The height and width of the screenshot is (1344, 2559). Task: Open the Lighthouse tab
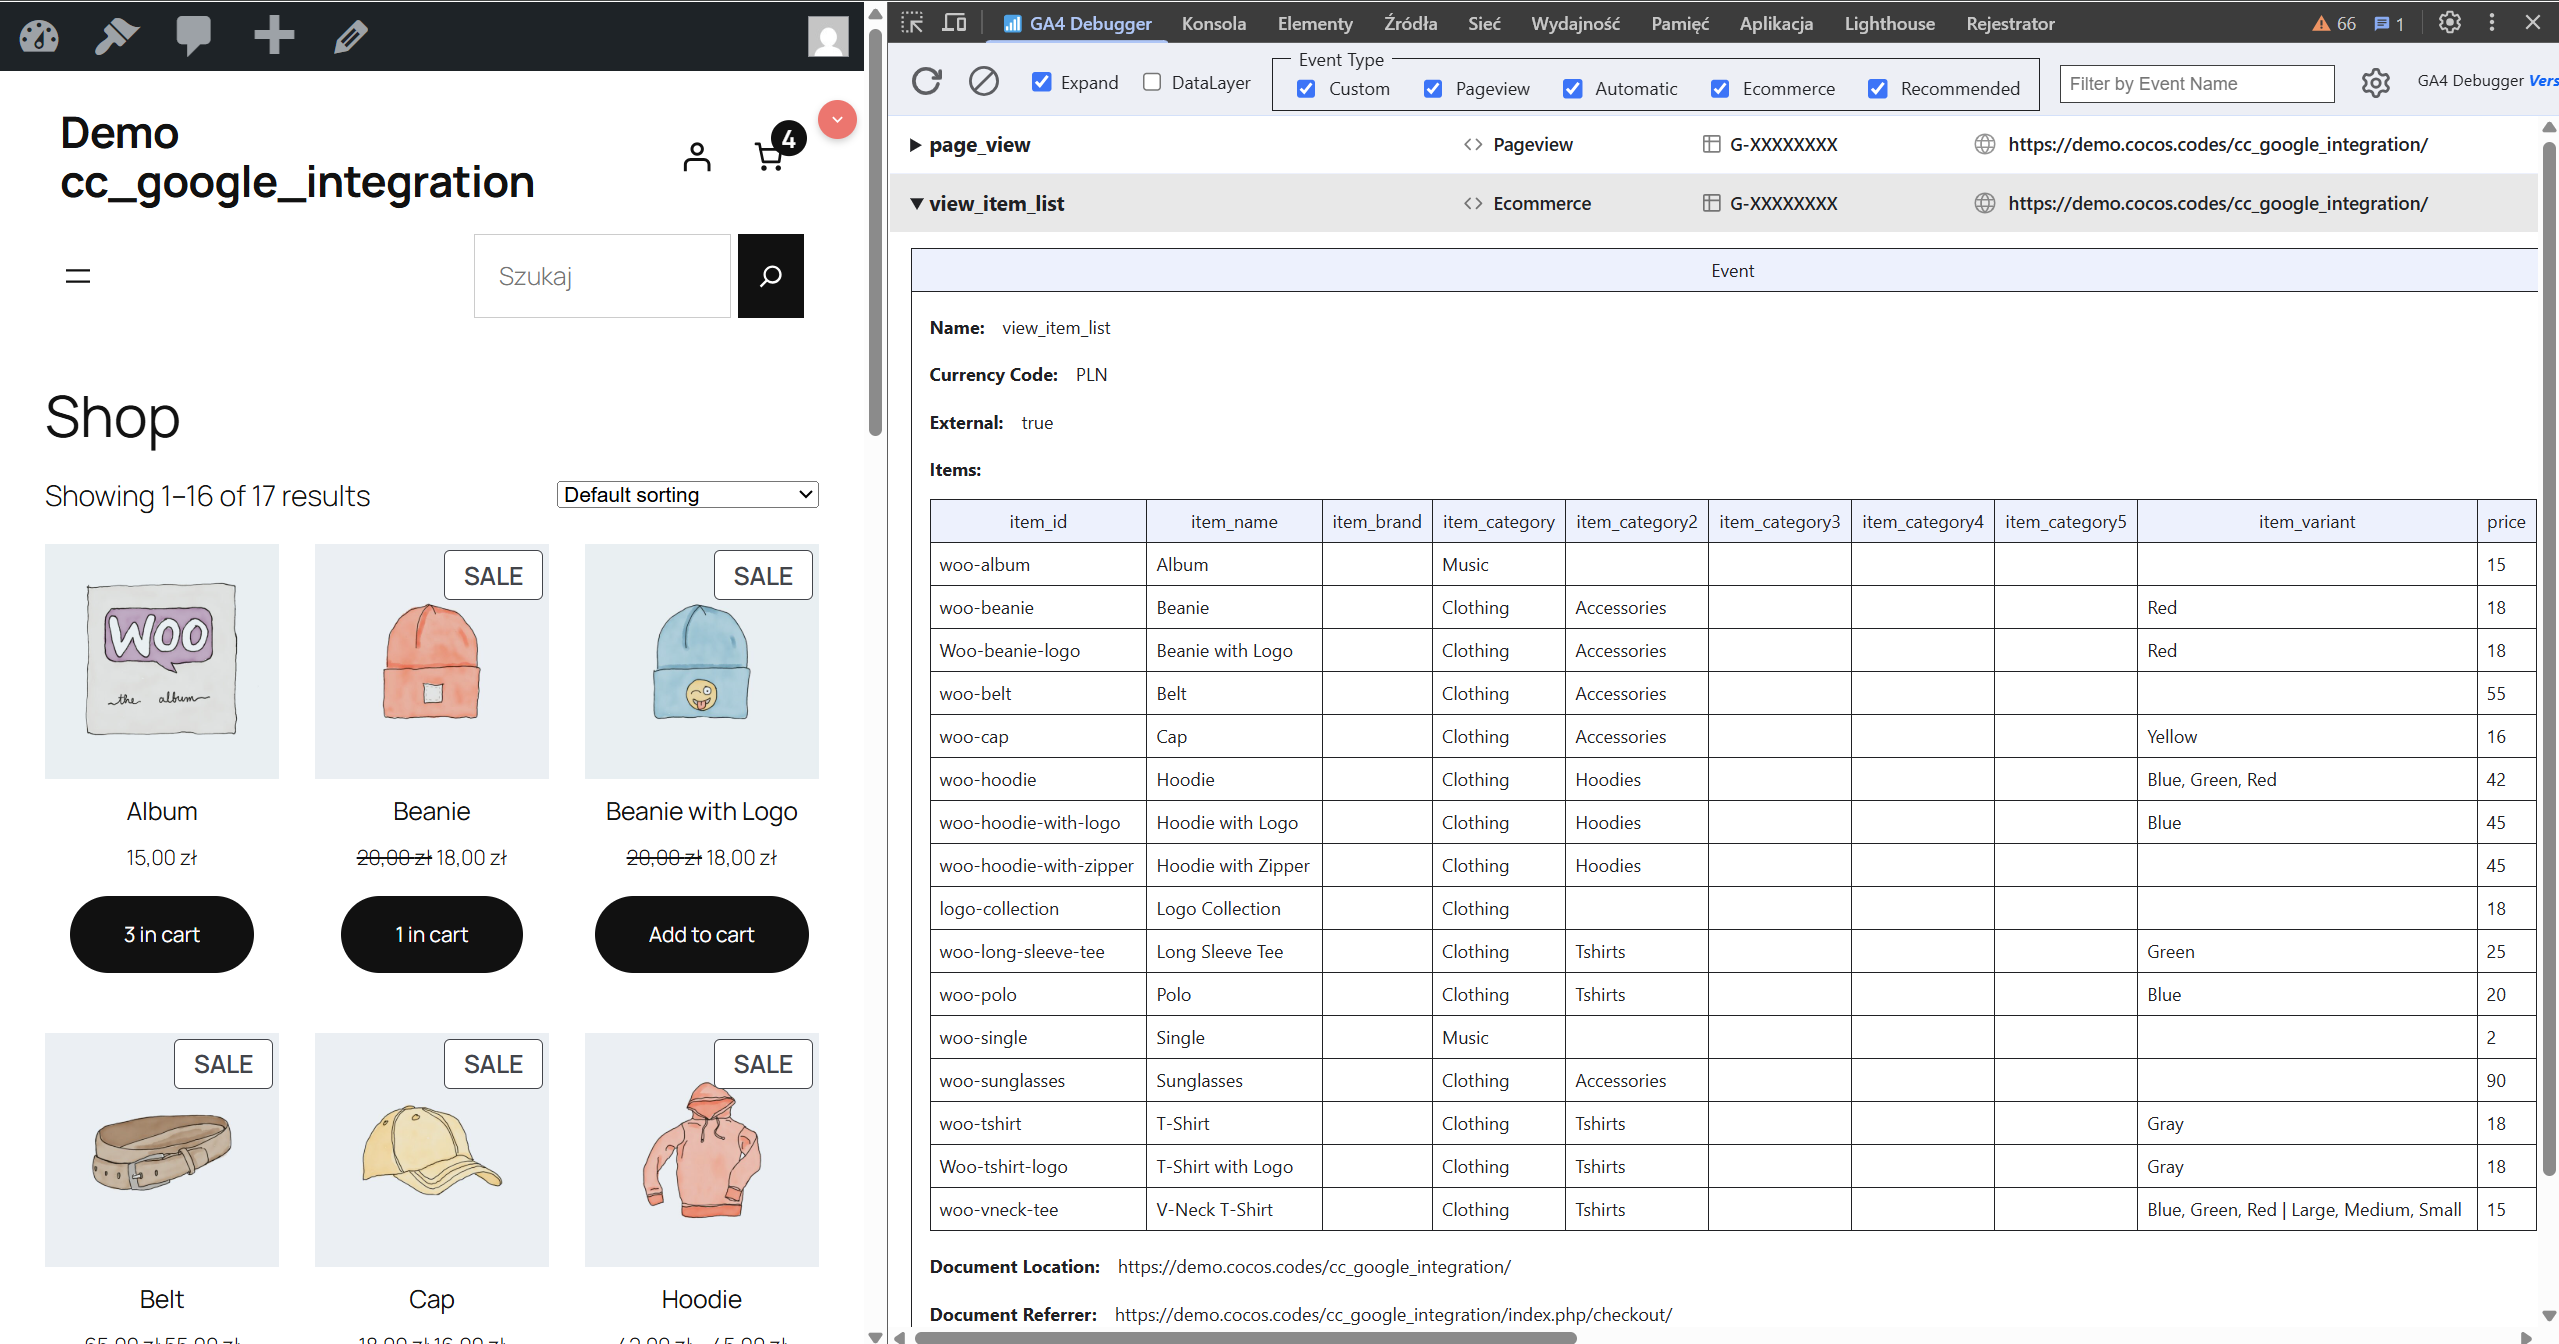pos(1888,23)
